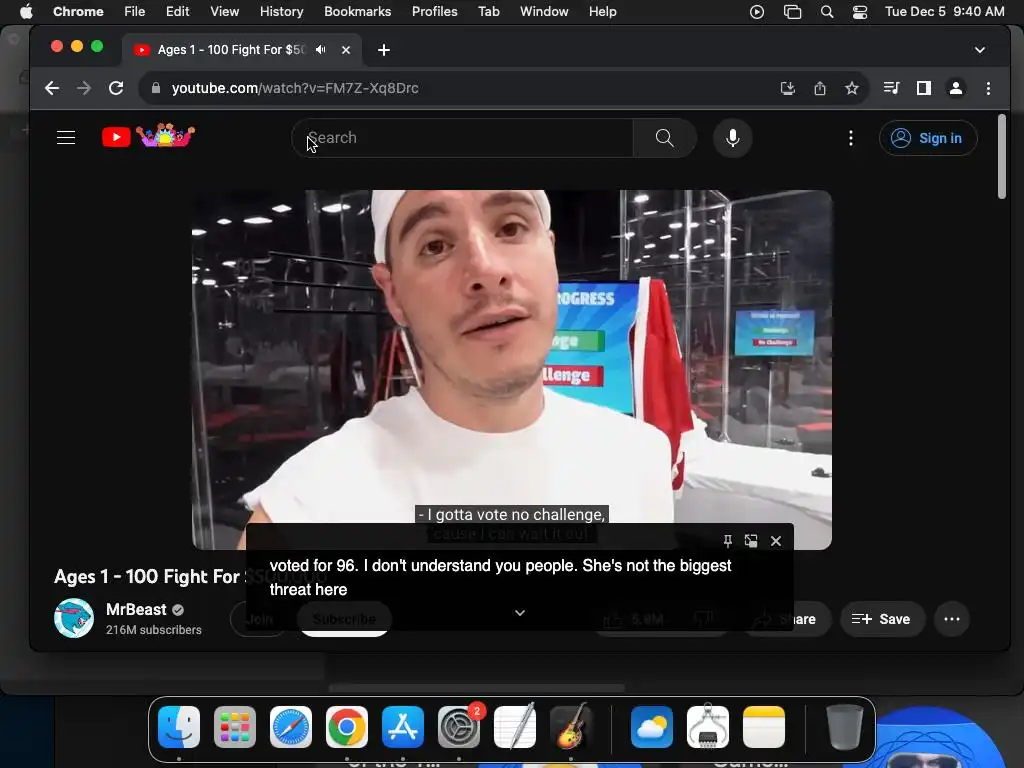1024x768 pixels.
Task: Open Weather app from the Dock
Action: click(652, 726)
